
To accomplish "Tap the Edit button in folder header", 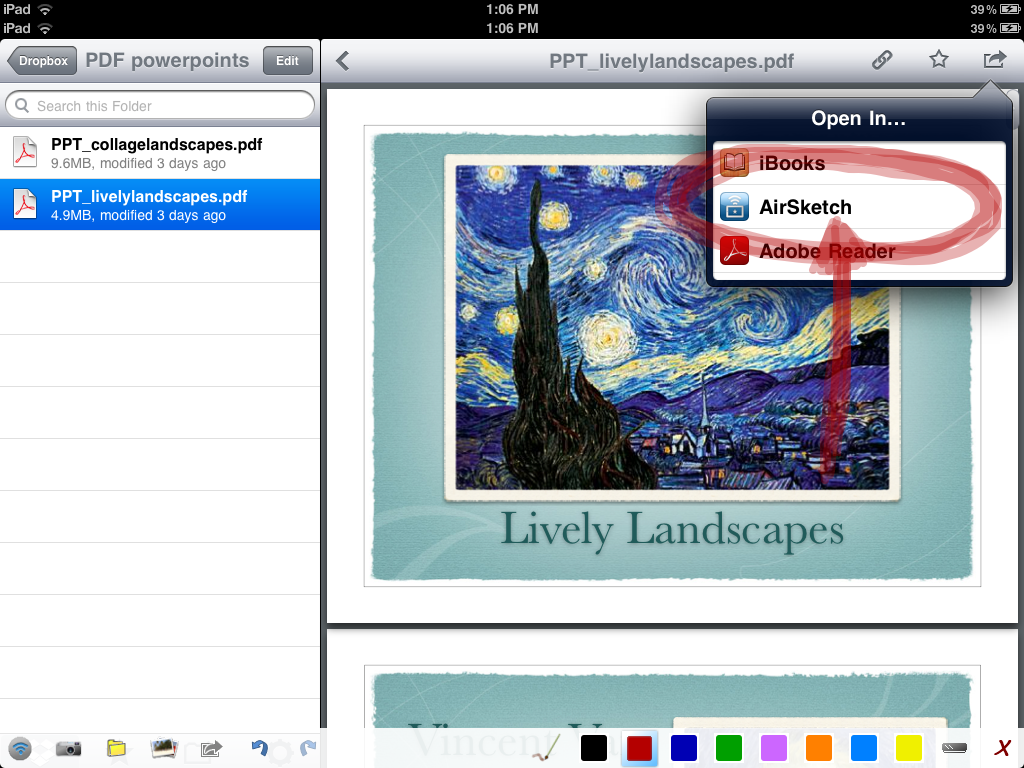I will [287, 61].
